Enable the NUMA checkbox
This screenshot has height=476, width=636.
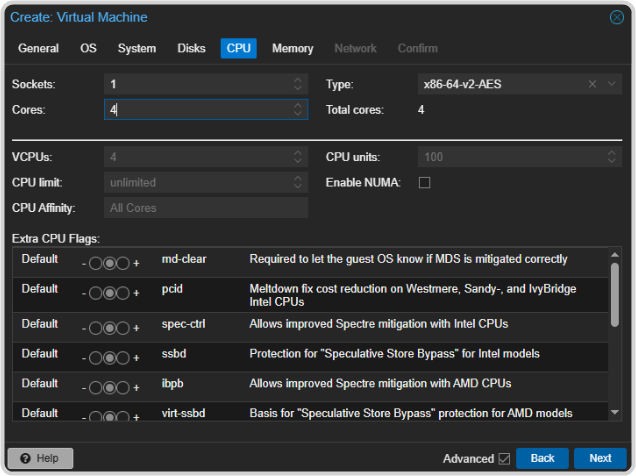pyautogui.click(x=424, y=182)
